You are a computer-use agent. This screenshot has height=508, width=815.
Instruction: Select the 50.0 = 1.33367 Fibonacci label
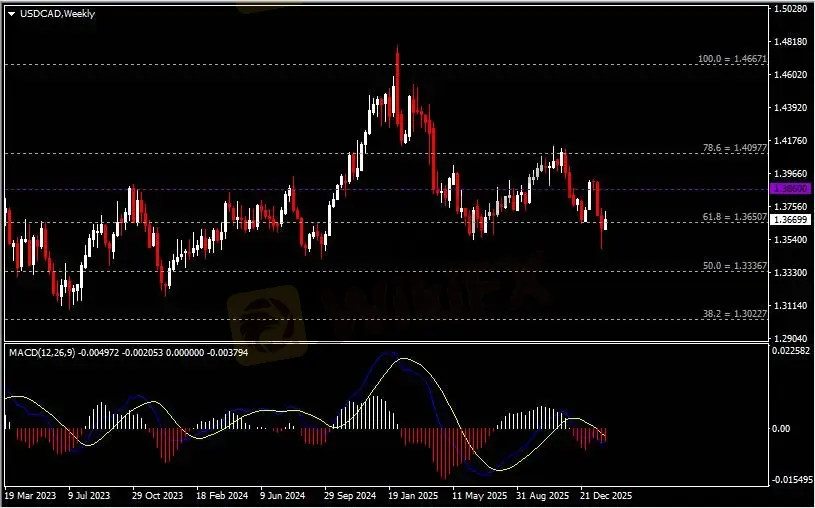point(734,266)
